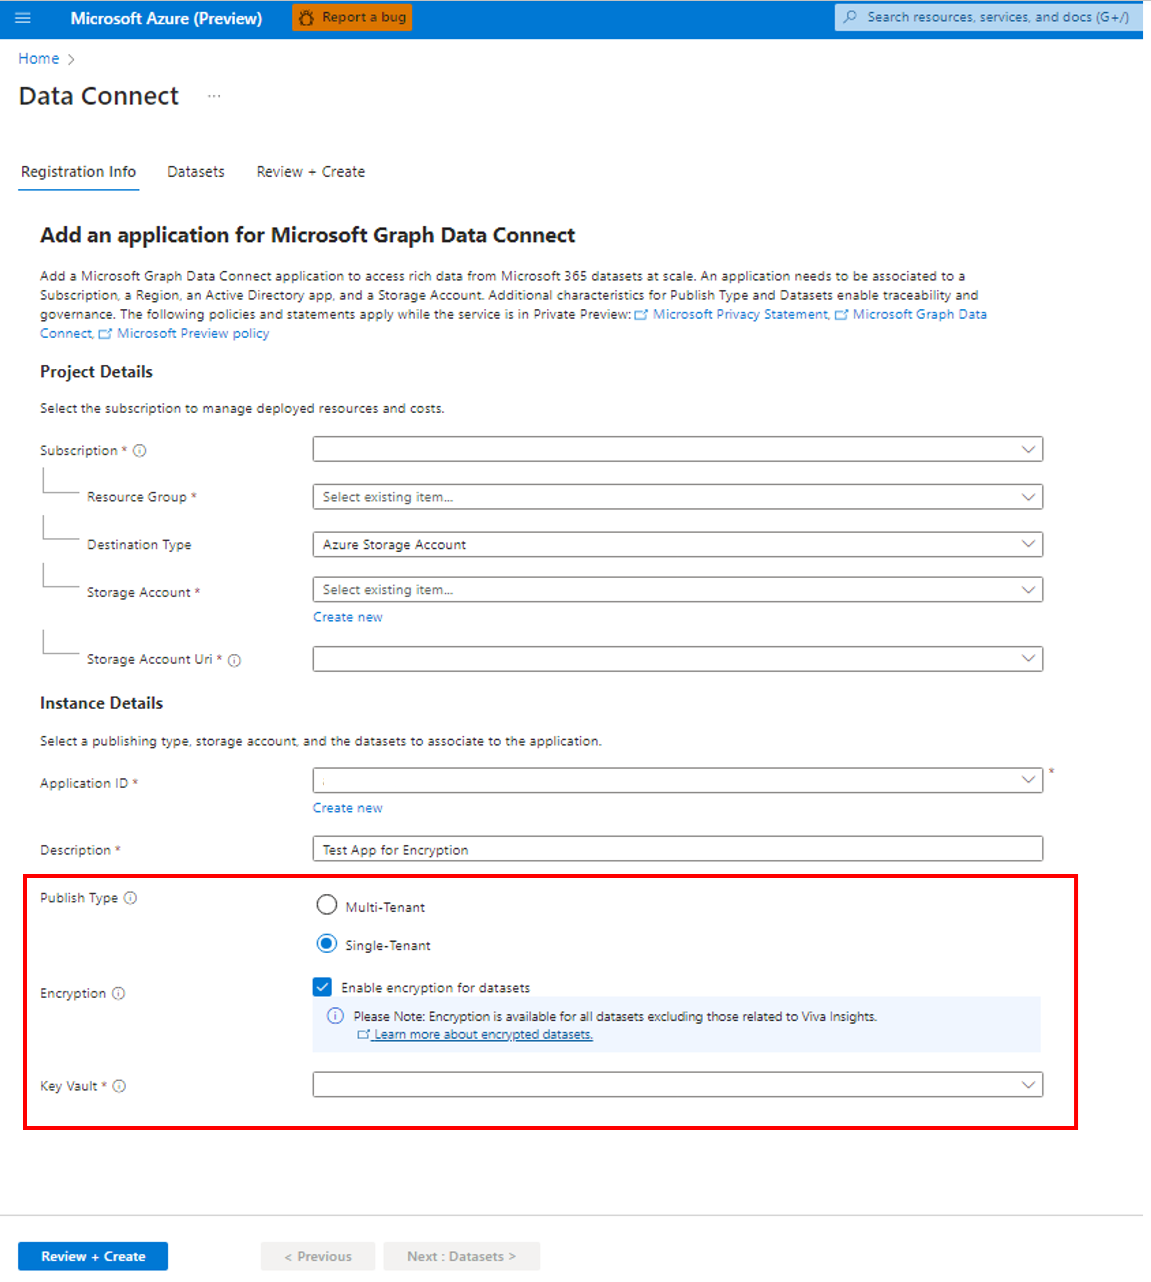Select the Single-Tenant radio button
Image resolution: width=1151 pixels, height=1282 pixels.
point(327,942)
